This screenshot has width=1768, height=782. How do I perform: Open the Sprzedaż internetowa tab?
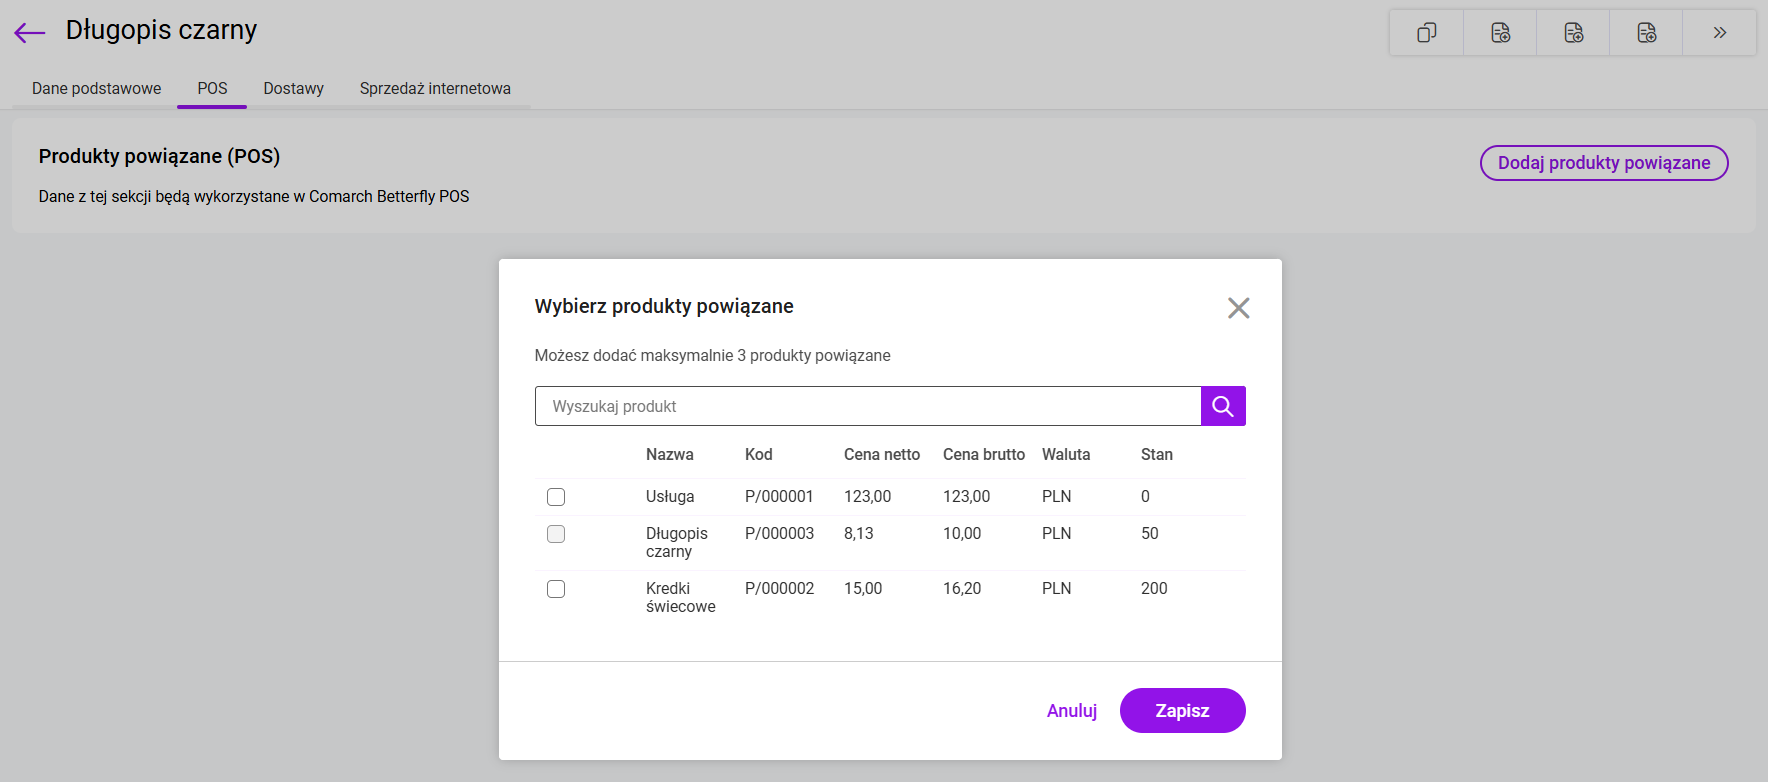(x=435, y=88)
